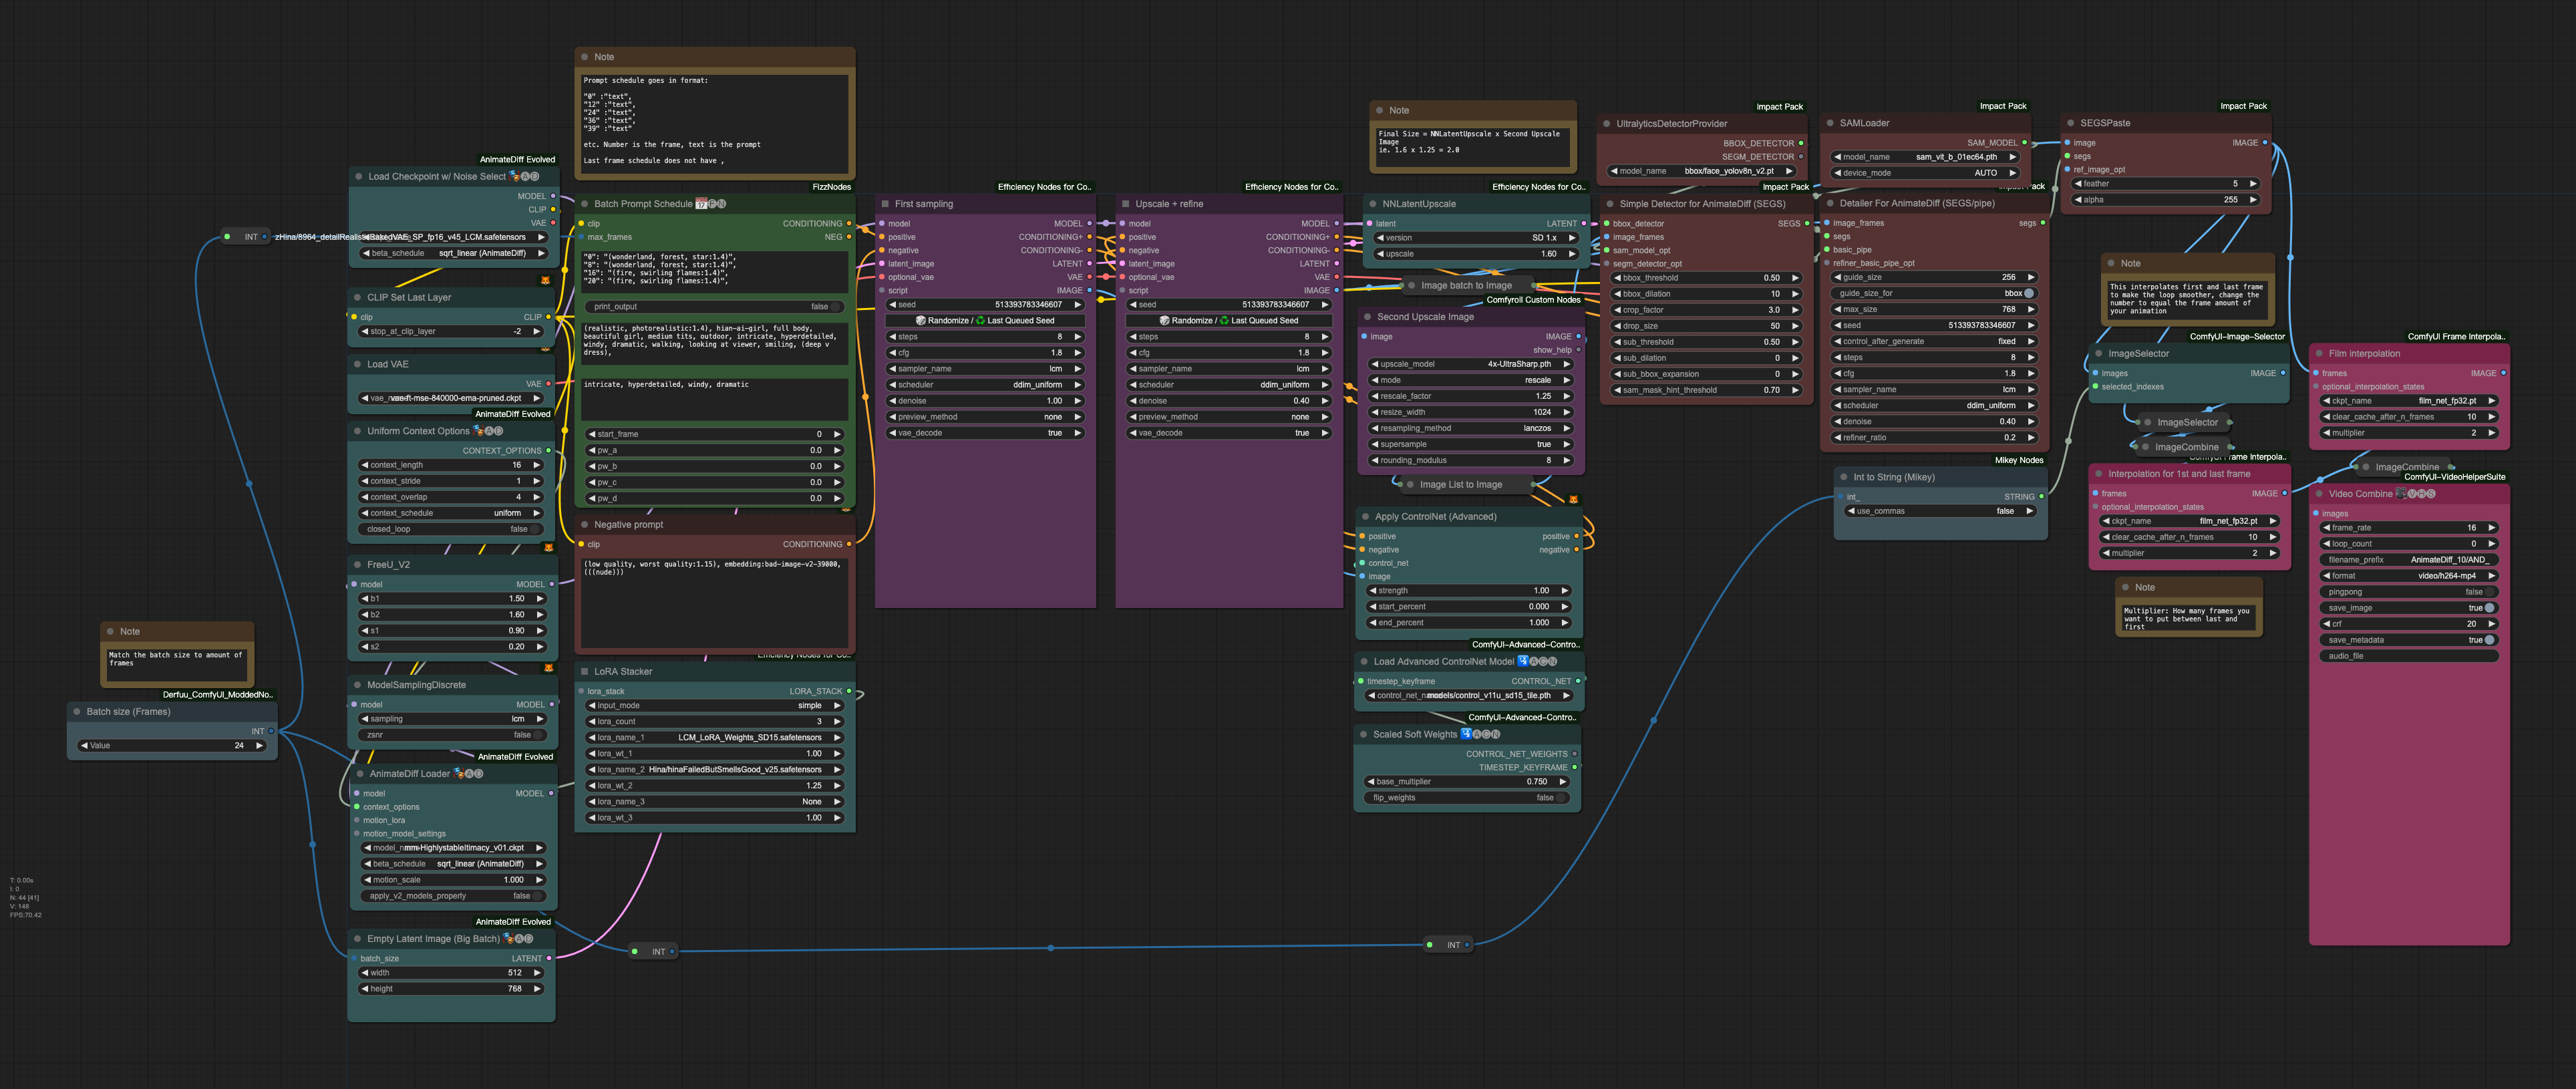Click Randomize / Last Queued Seed in First sampling

(x=985, y=321)
